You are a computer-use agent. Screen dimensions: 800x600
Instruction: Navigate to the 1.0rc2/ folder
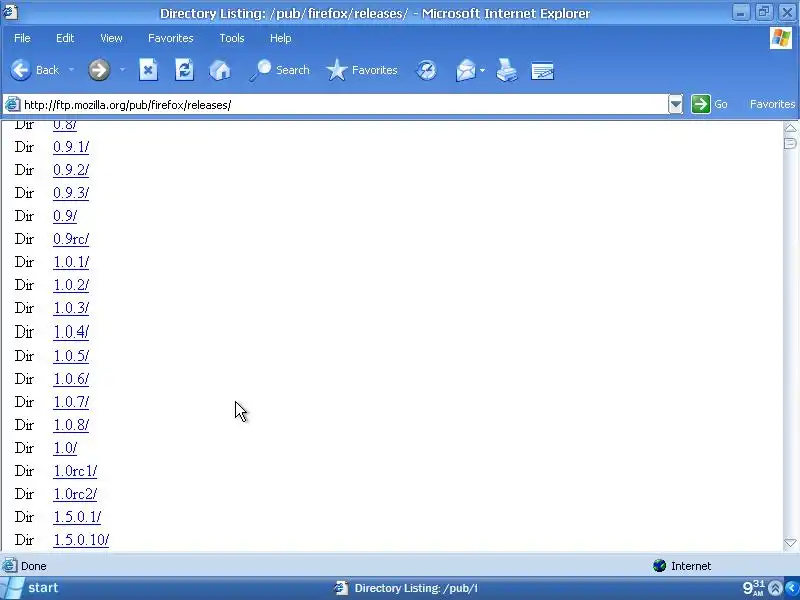75,493
